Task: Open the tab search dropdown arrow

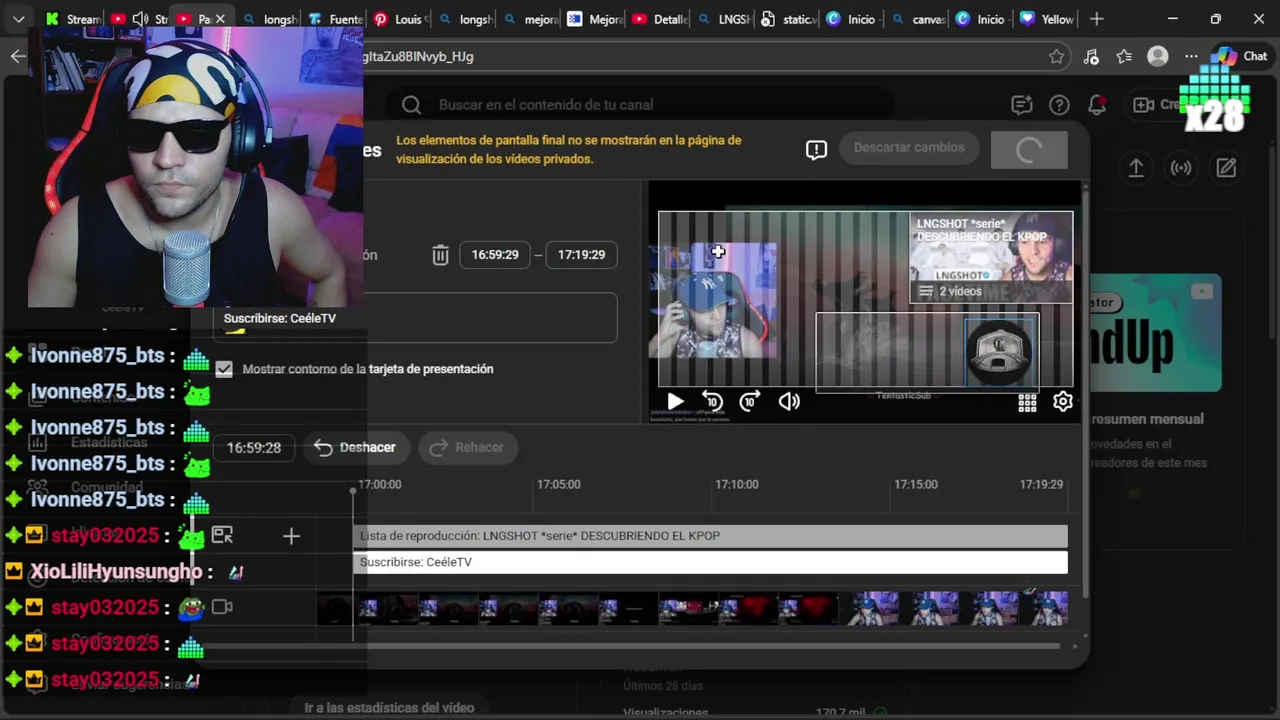Action: tap(19, 19)
